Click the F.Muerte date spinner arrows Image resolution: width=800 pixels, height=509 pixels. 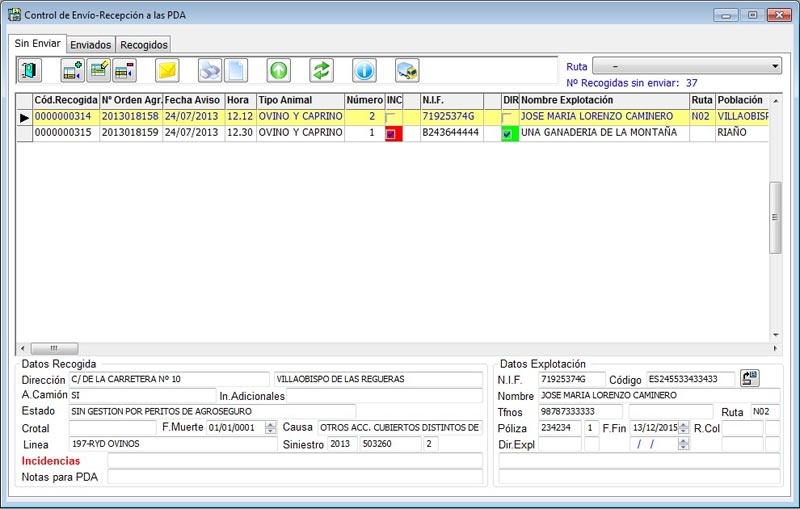270,428
